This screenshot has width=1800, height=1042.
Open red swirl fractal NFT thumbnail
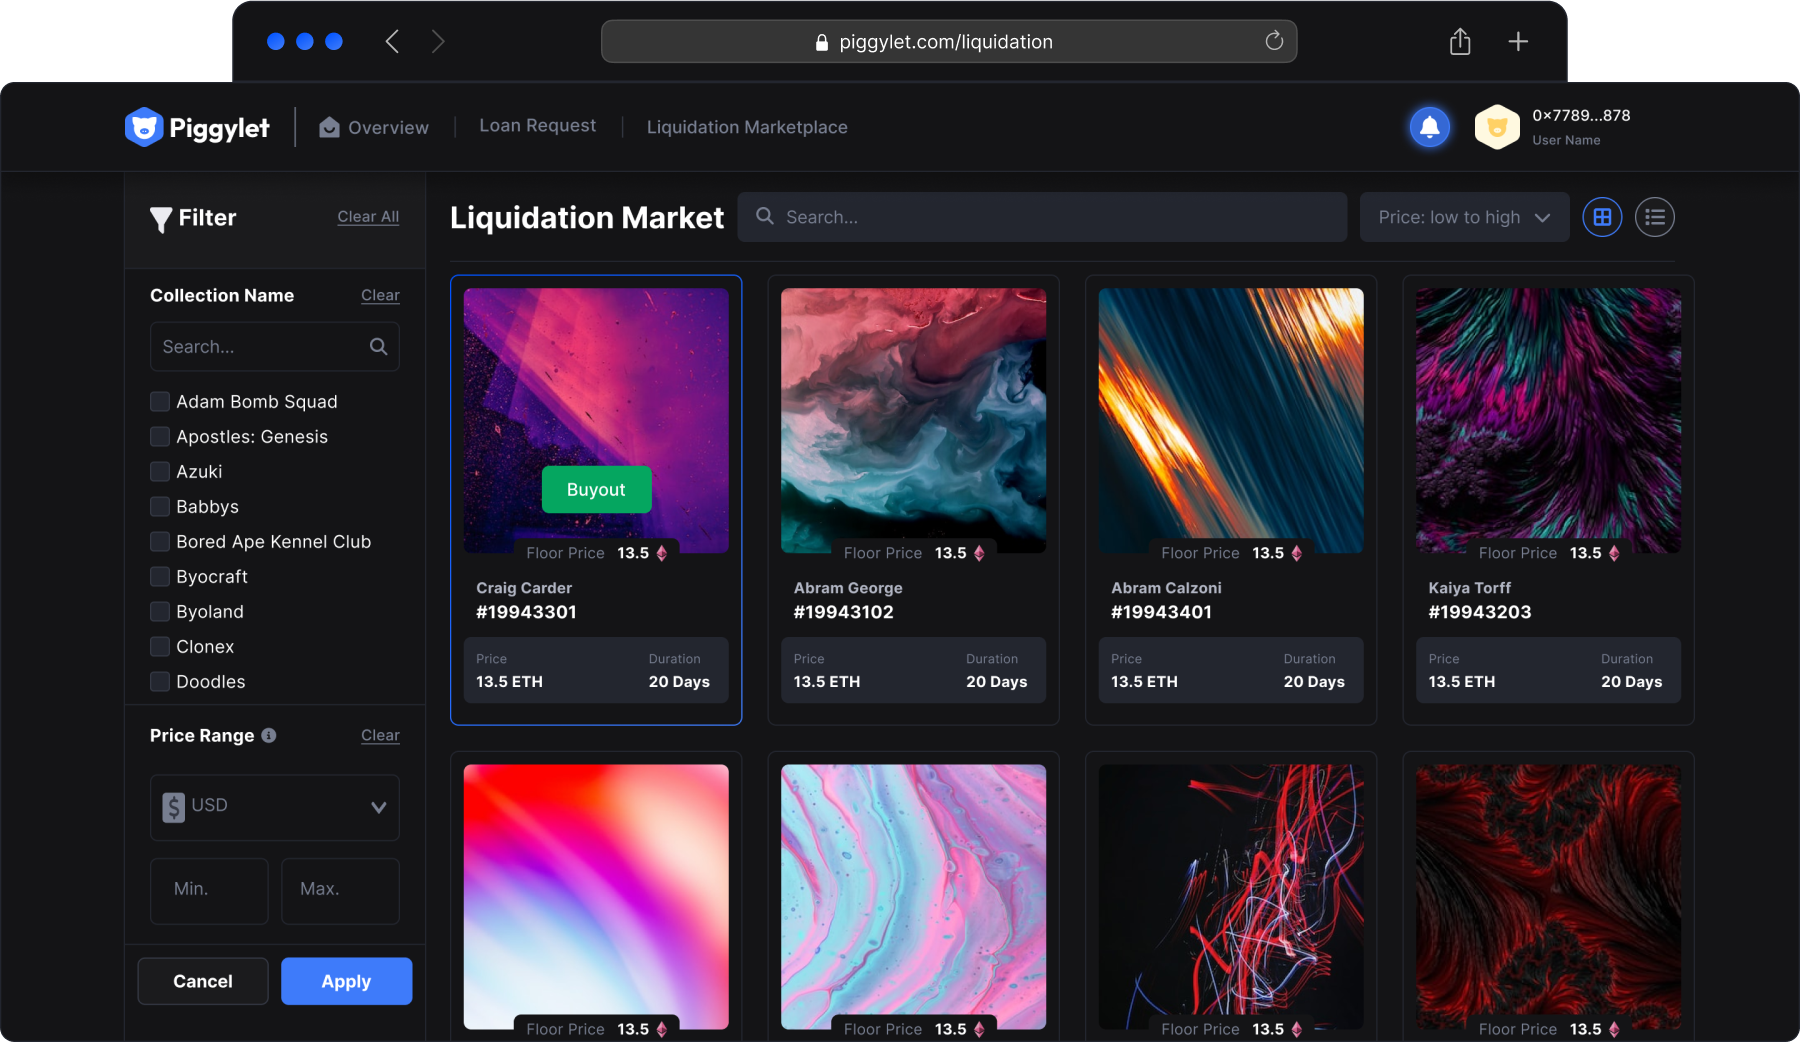pos(1548,896)
